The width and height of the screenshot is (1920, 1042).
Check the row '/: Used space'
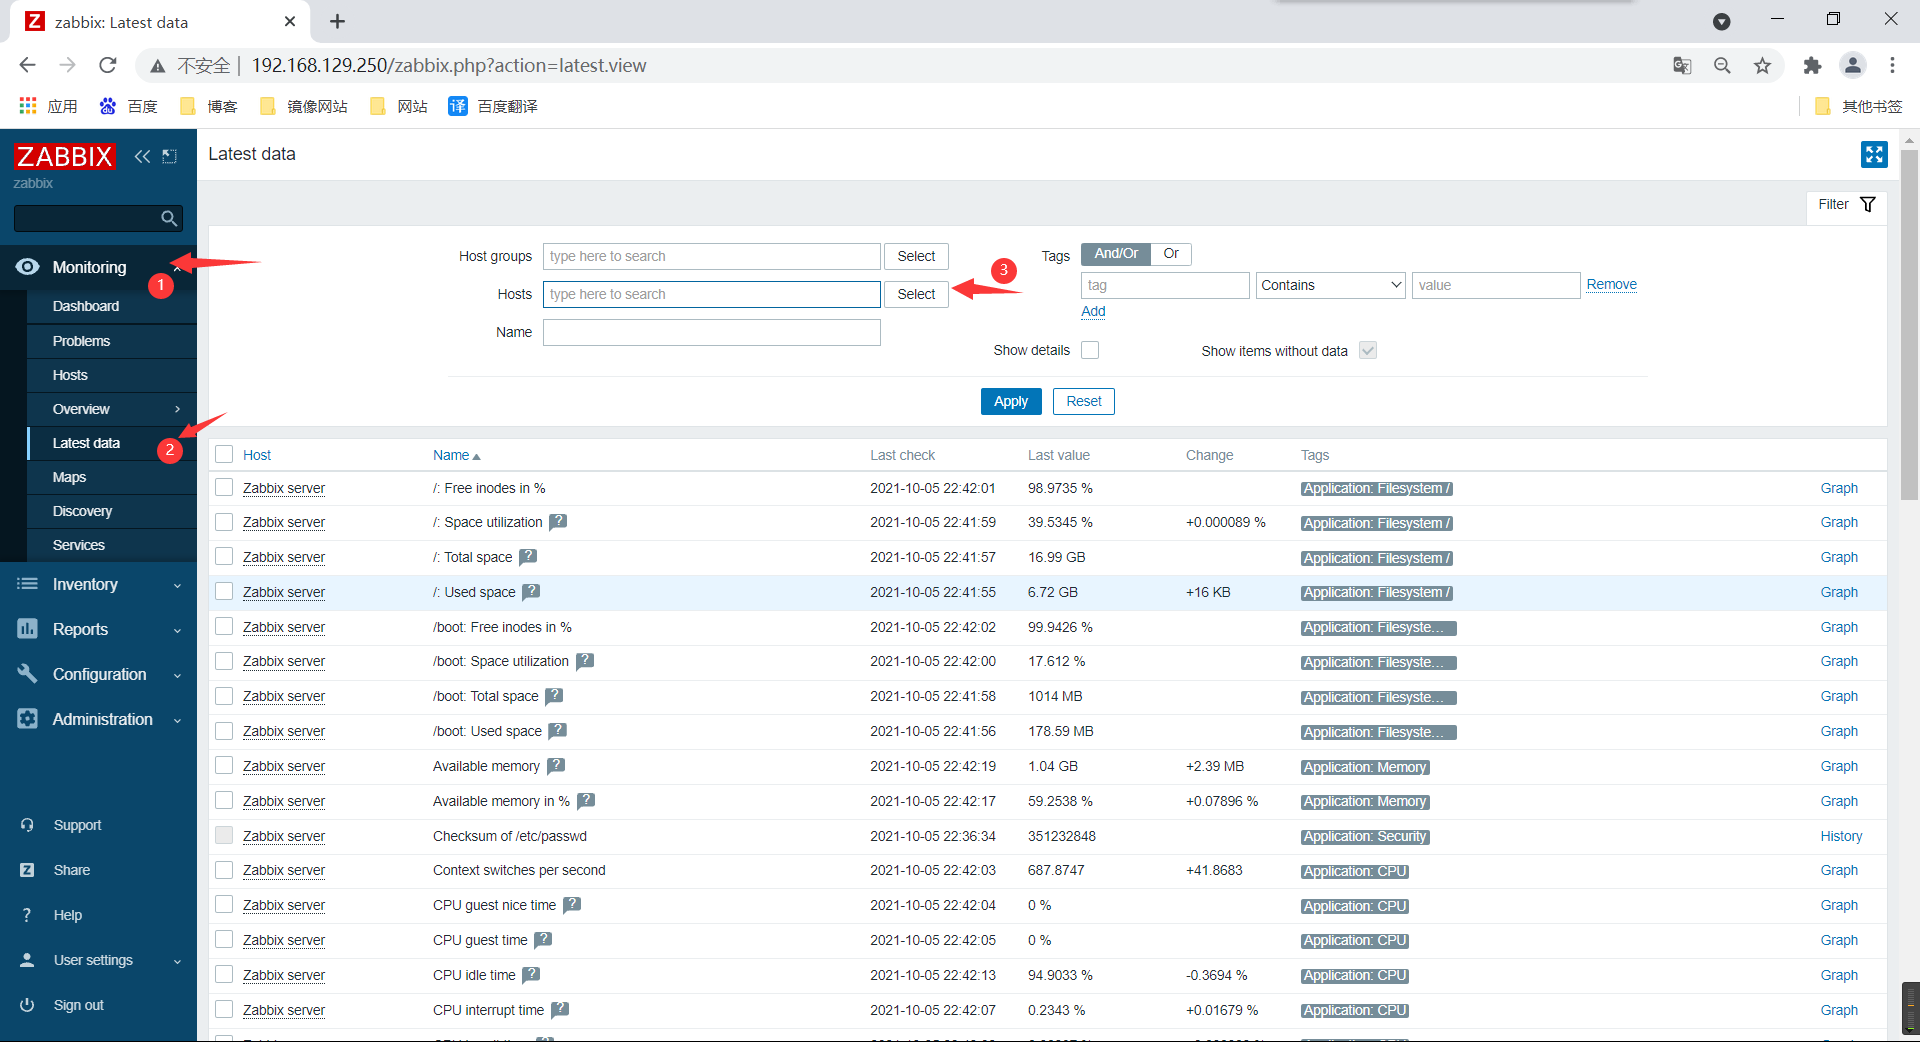(x=224, y=591)
